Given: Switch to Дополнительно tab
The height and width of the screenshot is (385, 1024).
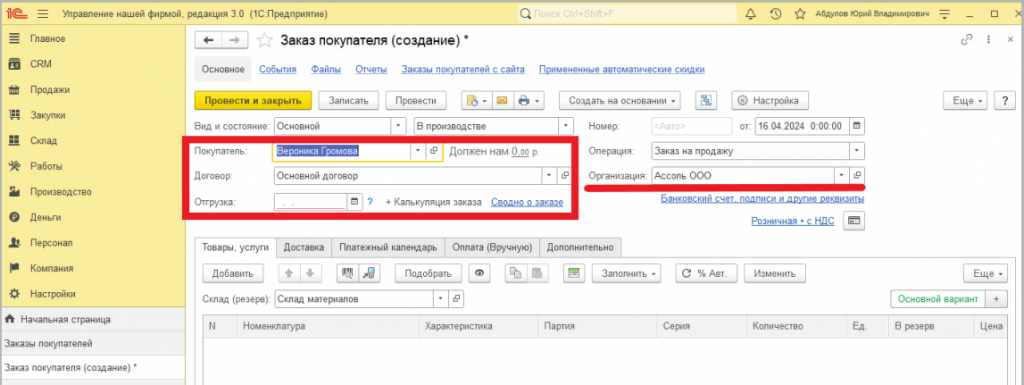Looking at the screenshot, I should [581, 247].
